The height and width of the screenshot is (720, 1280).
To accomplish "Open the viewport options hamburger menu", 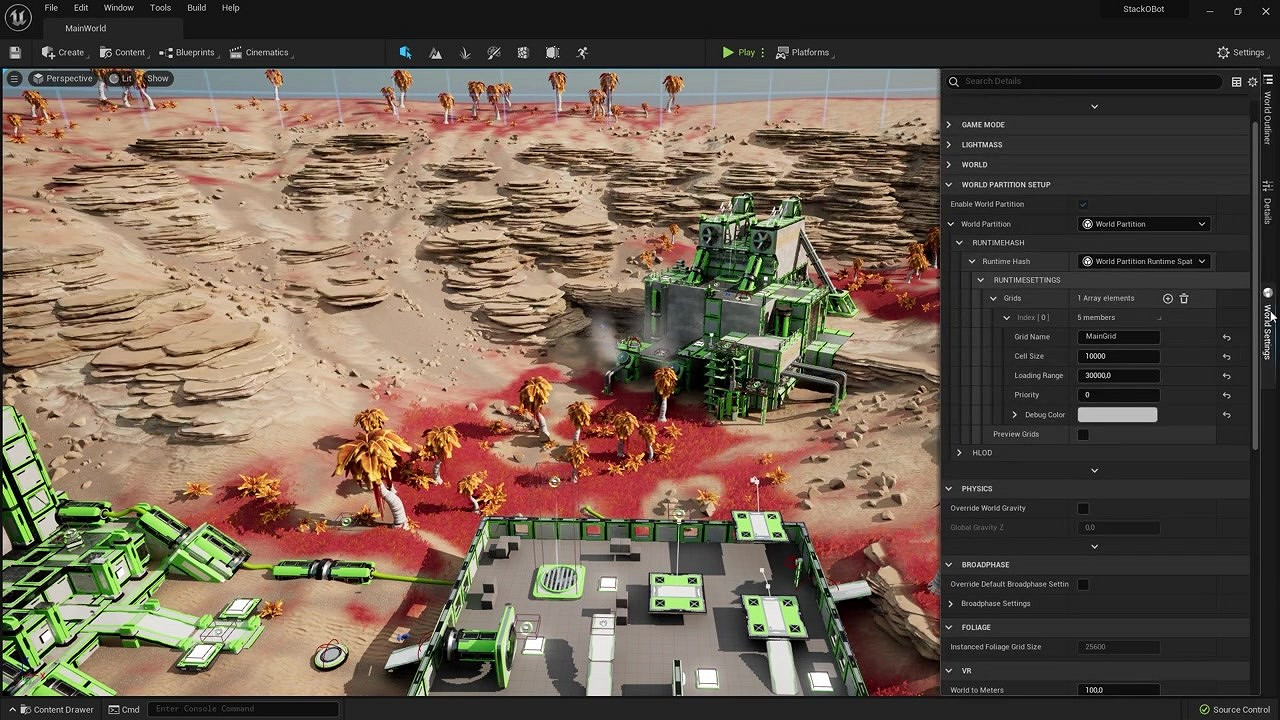I will coord(14,78).
